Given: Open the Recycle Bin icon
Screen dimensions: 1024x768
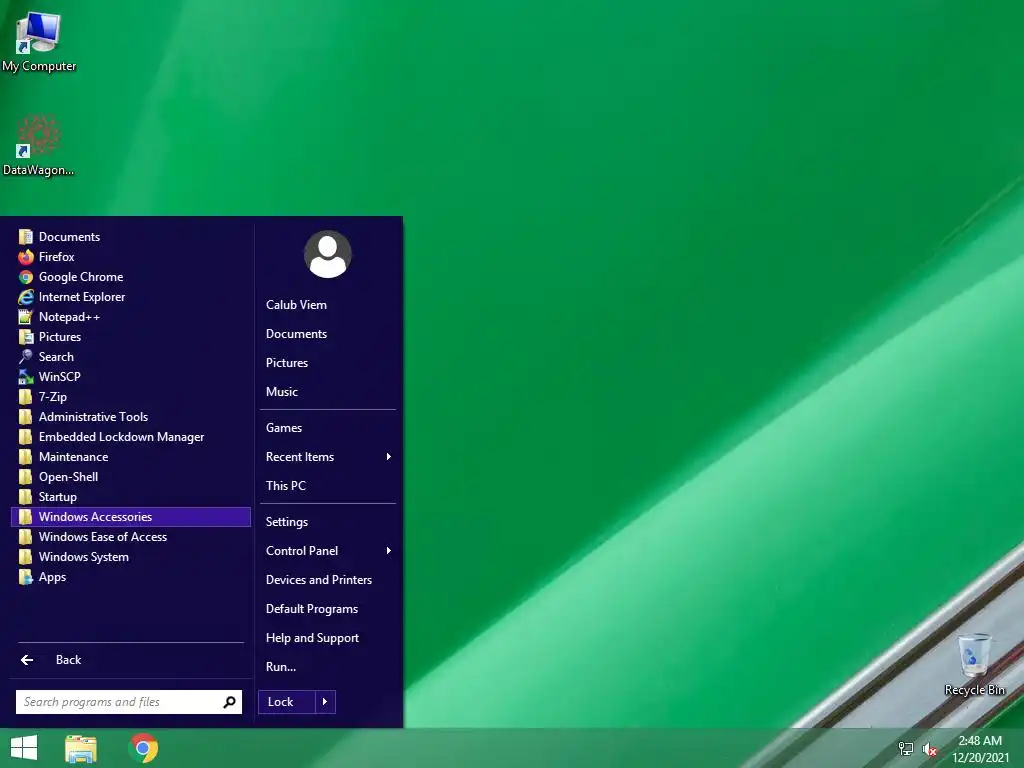Looking at the screenshot, I should pos(974,664).
